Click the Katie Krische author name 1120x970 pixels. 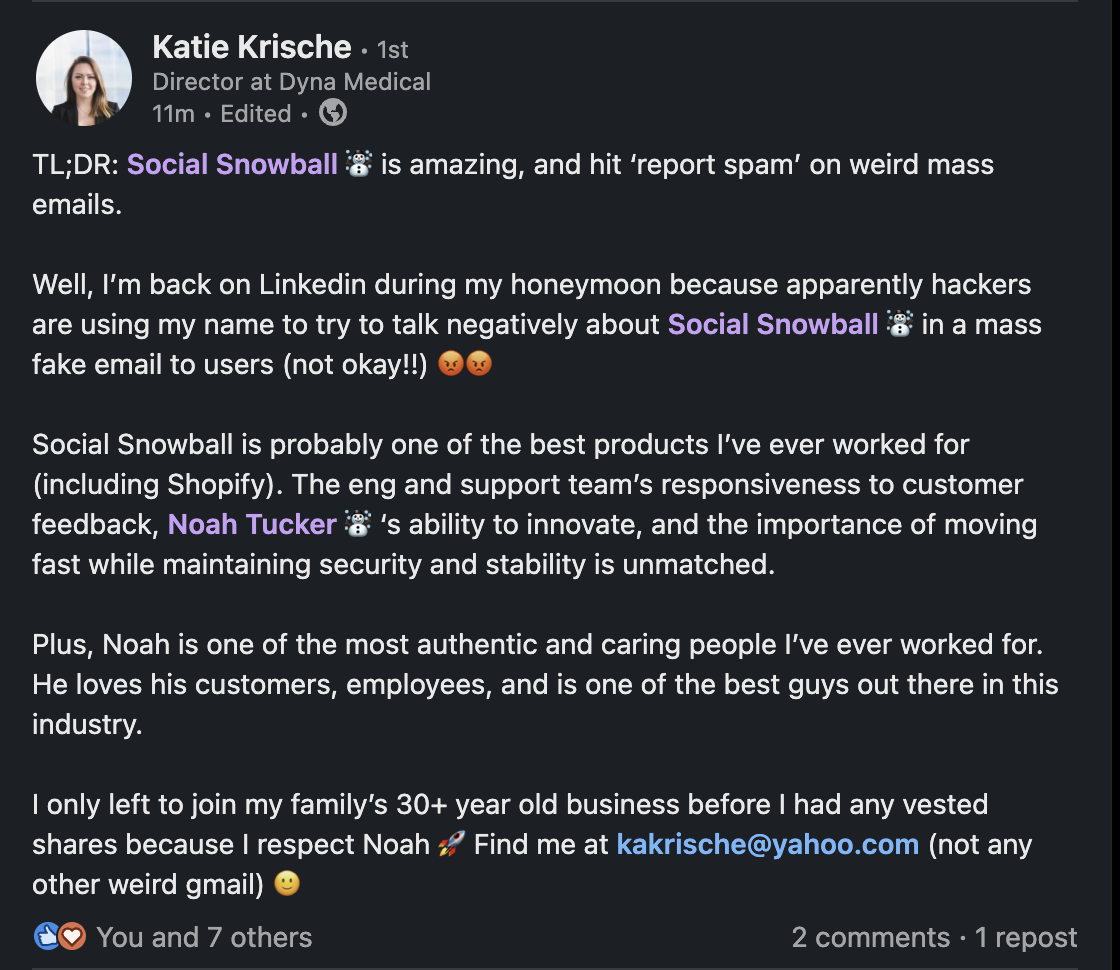[251, 47]
